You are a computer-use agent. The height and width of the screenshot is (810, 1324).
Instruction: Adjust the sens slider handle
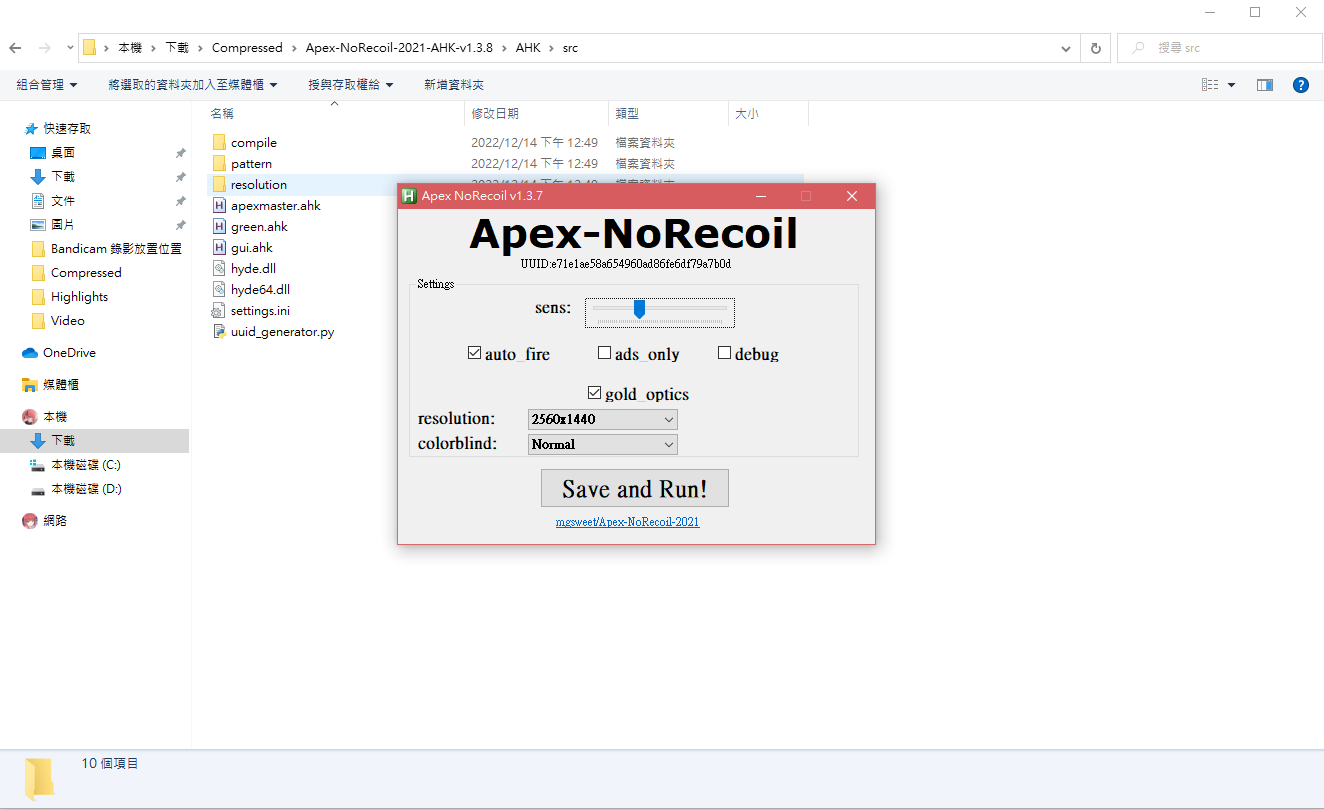(x=639, y=310)
